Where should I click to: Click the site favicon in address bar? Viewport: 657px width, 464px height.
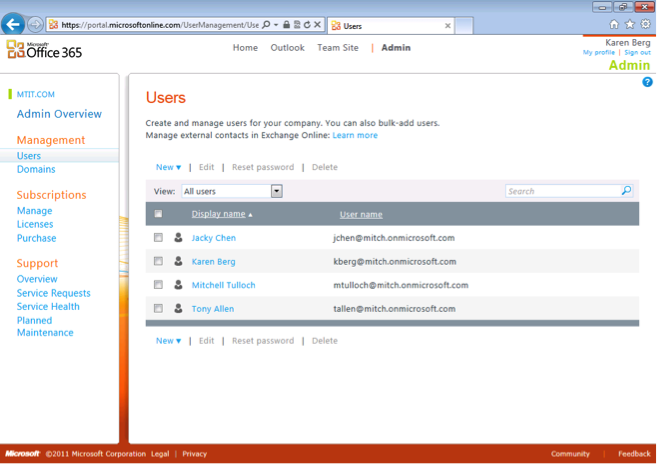(x=53, y=25)
